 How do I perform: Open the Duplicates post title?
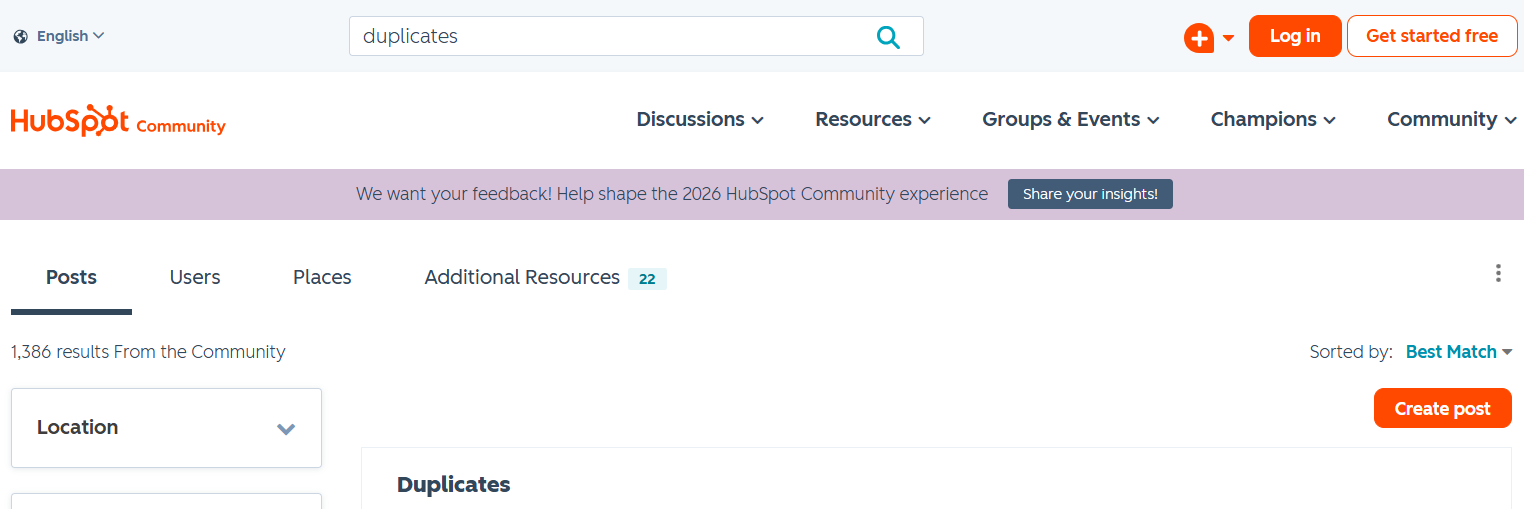pyautogui.click(x=453, y=485)
